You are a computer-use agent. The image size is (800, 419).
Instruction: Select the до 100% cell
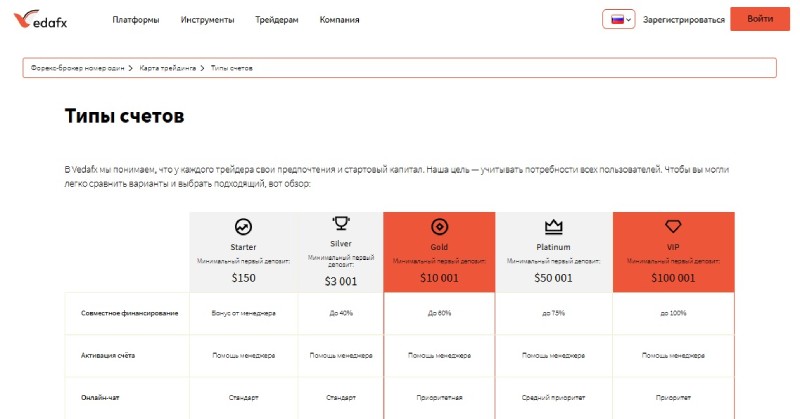pyautogui.click(x=673, y=313)
